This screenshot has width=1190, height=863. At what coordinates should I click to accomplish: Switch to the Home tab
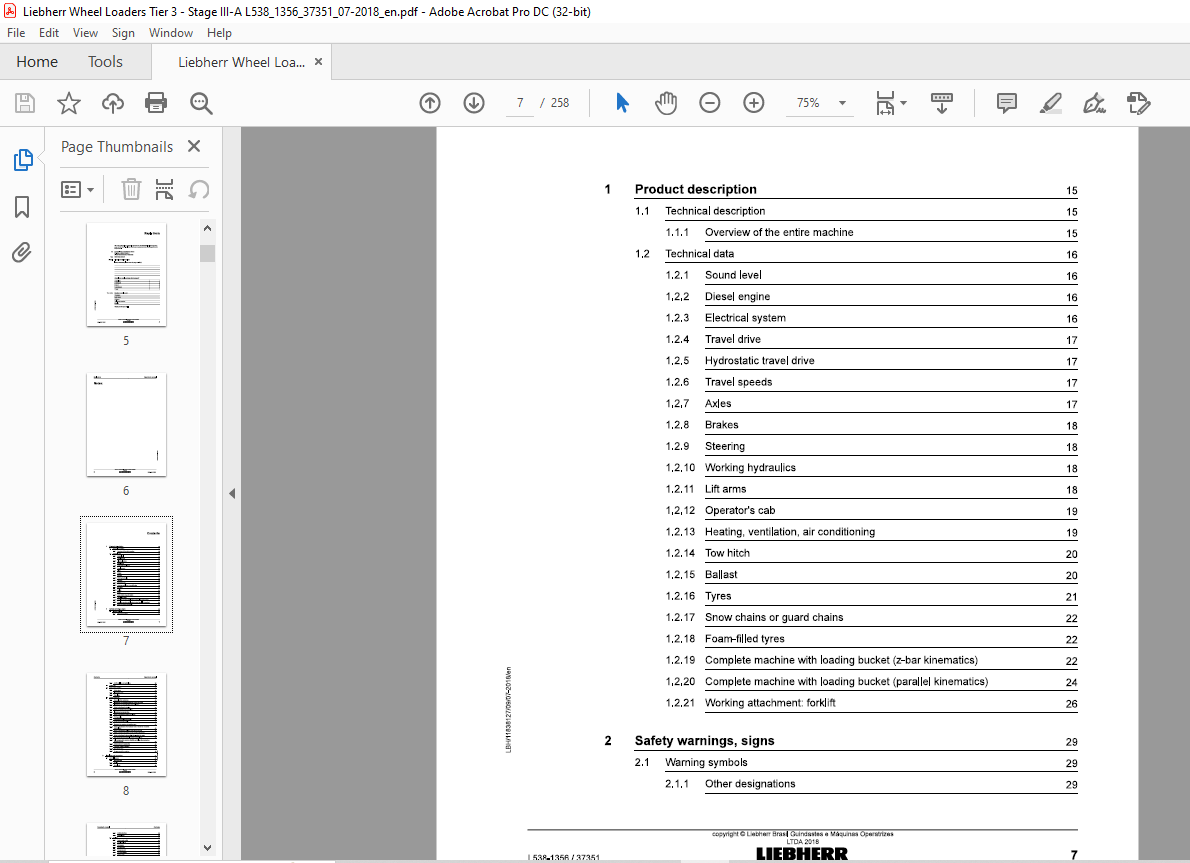click(37, 61)
